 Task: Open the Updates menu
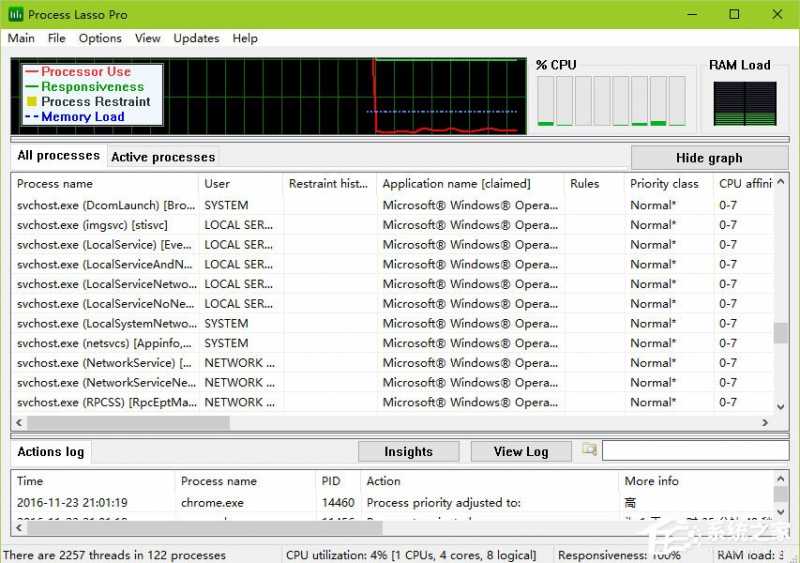click(x=196, y=38)
